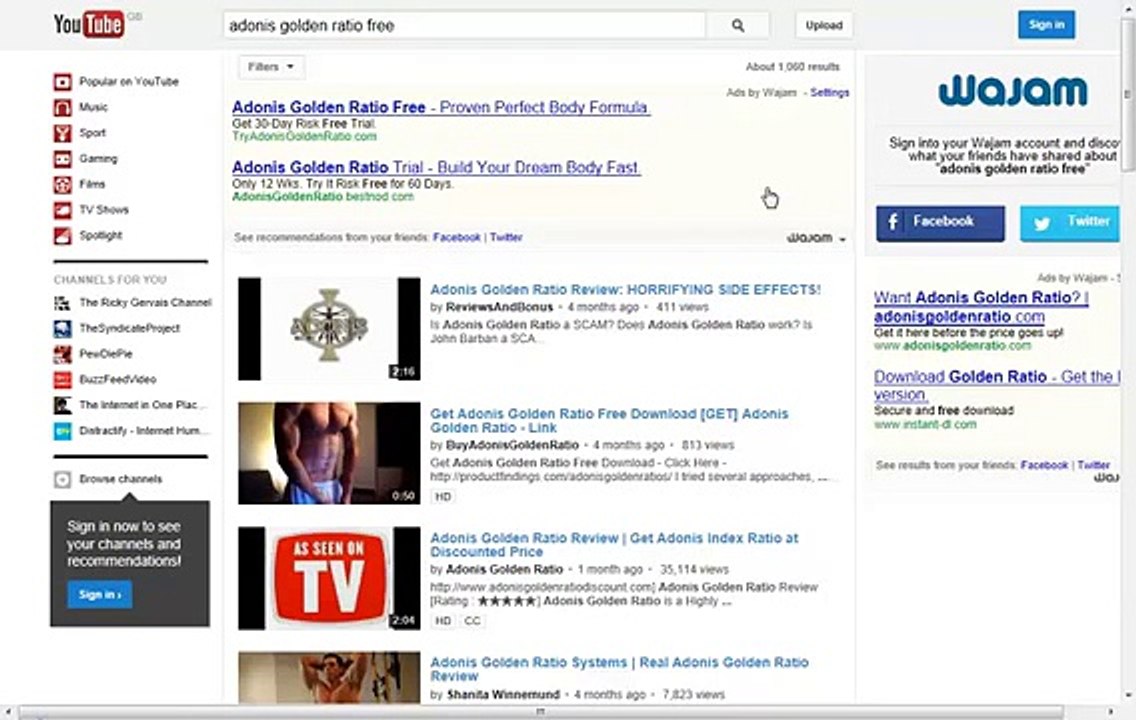Open the Gaming category
The width and height of the screenshot is (1136, 720).
pos(98,159)
